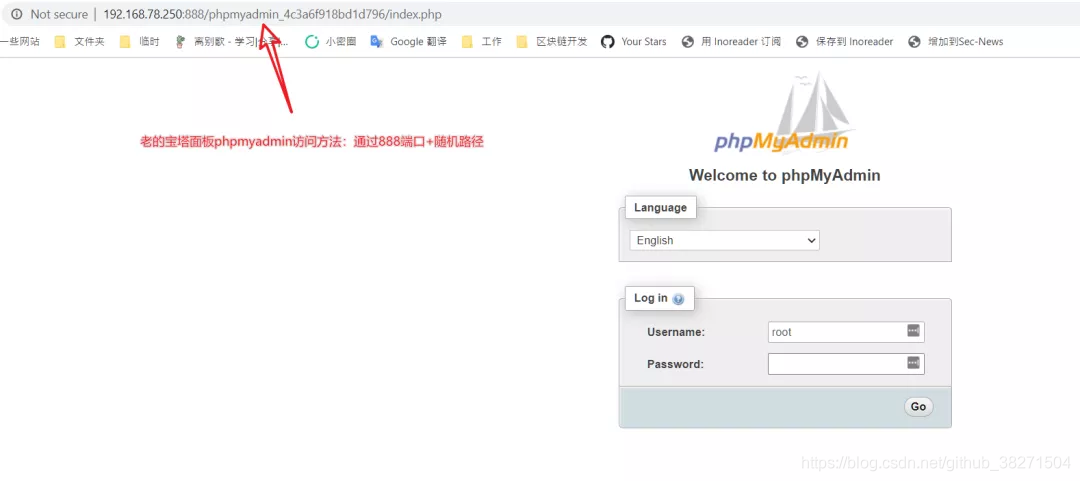Screen dimensions: 1080x481
Task: Open the 一些网站 bookmark
Action: point(20,41)
